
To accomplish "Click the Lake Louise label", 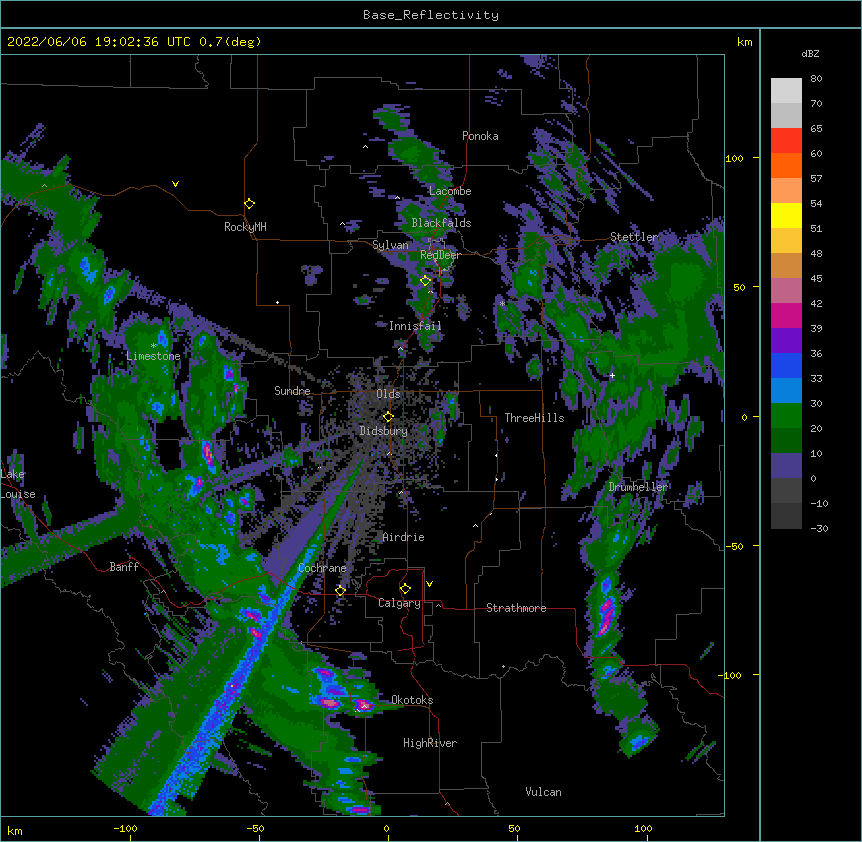I will tap(18, 484).
